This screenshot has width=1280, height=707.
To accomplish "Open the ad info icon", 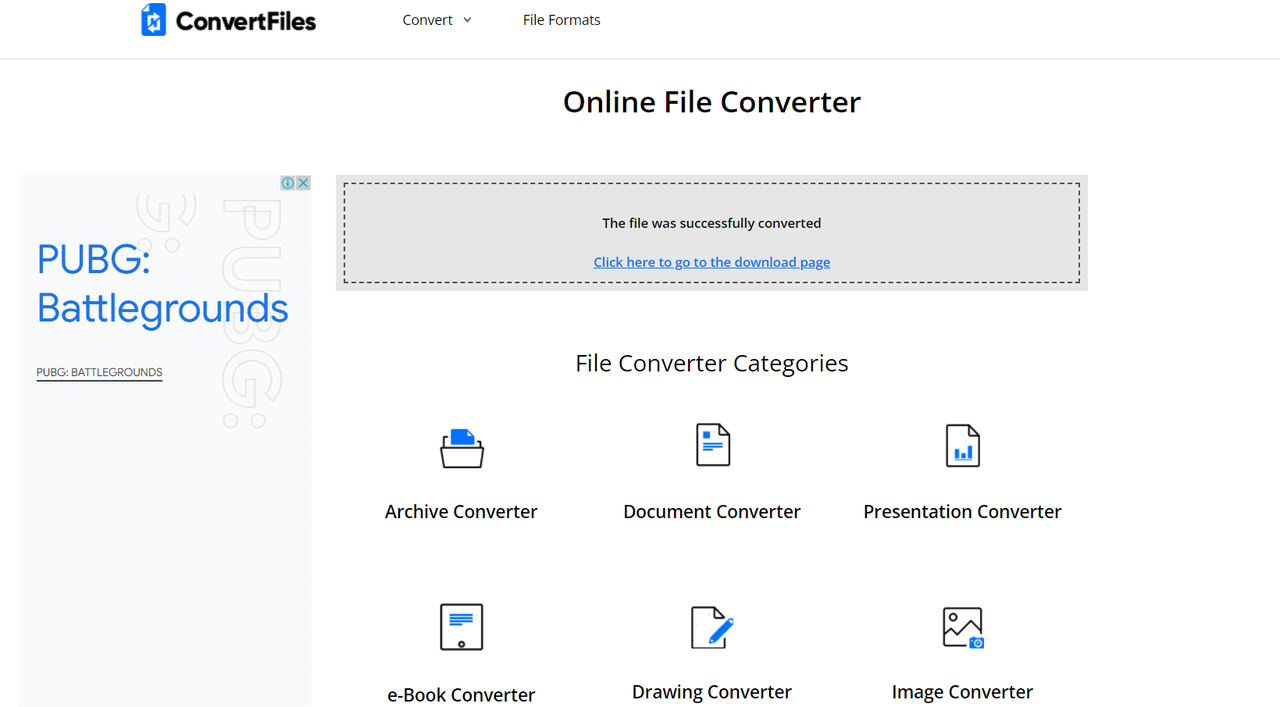I will (x=288, y=183).
